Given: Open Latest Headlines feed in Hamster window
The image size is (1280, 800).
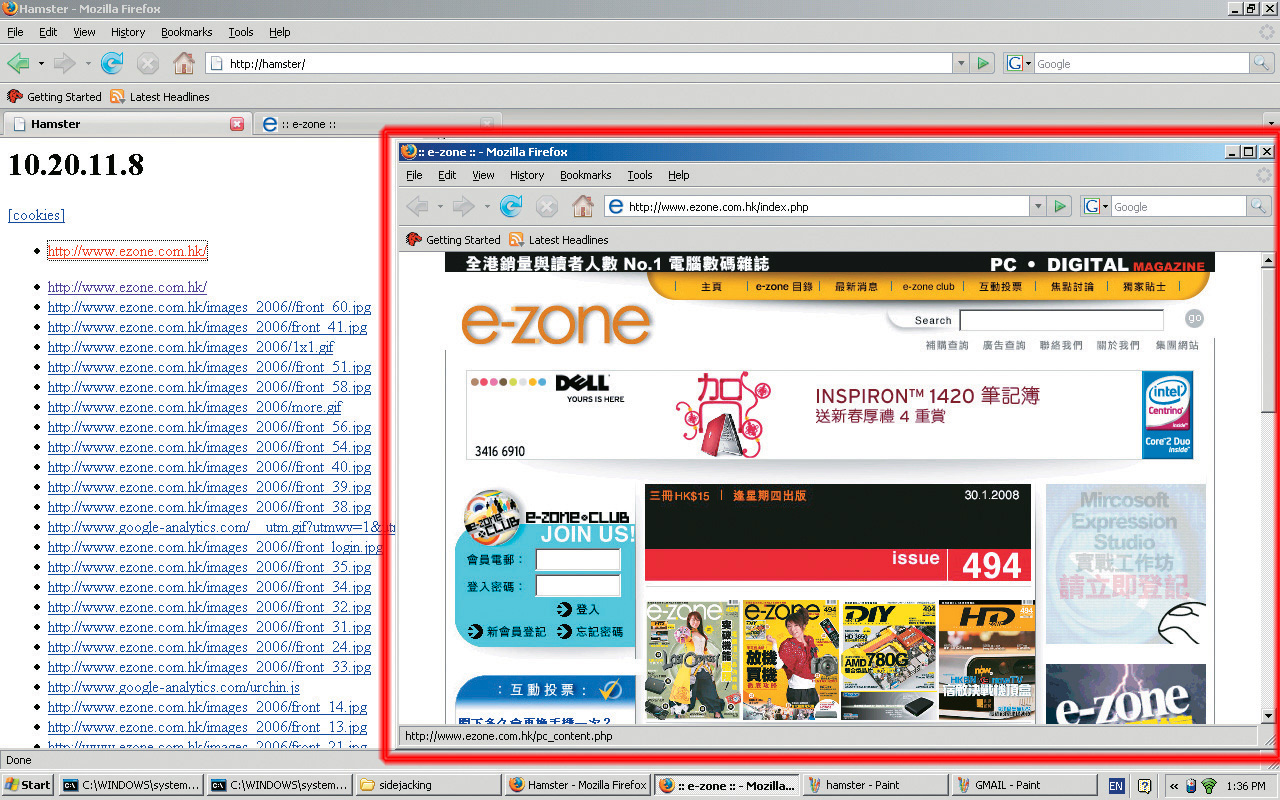Looking at the screenshot, I should point(160,97).
